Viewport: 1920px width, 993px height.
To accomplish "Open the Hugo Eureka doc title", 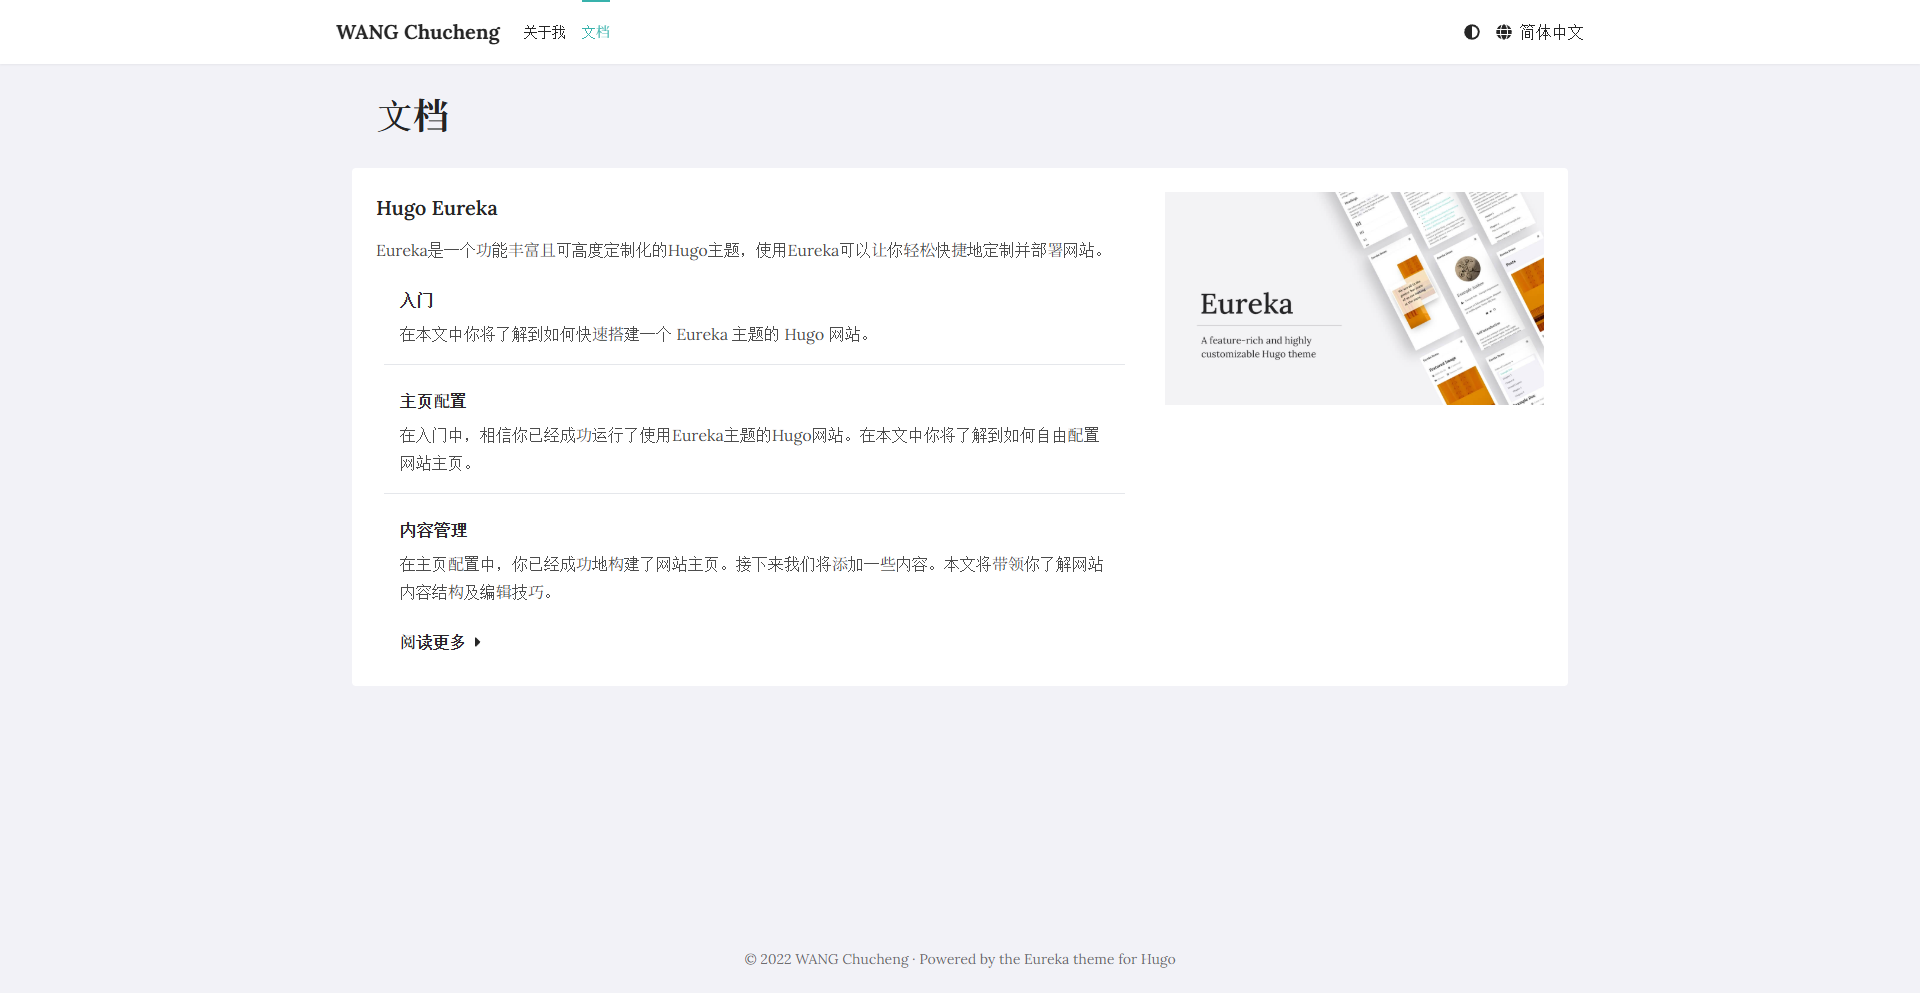I will [436, 208].
